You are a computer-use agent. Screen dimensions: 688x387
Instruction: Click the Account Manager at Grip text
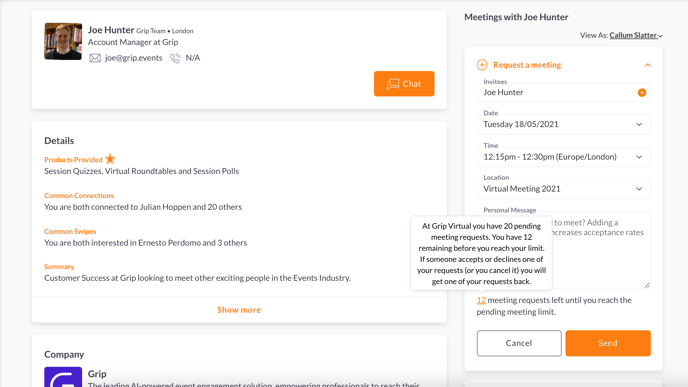[x=133, y=42]
